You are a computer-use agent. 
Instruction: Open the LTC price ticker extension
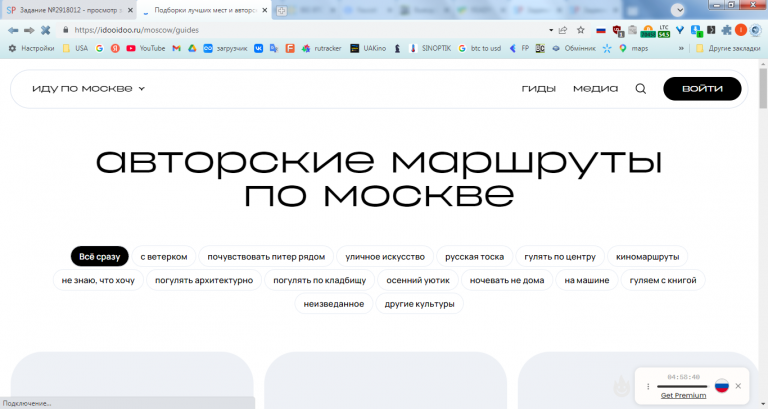click(664, 31)
